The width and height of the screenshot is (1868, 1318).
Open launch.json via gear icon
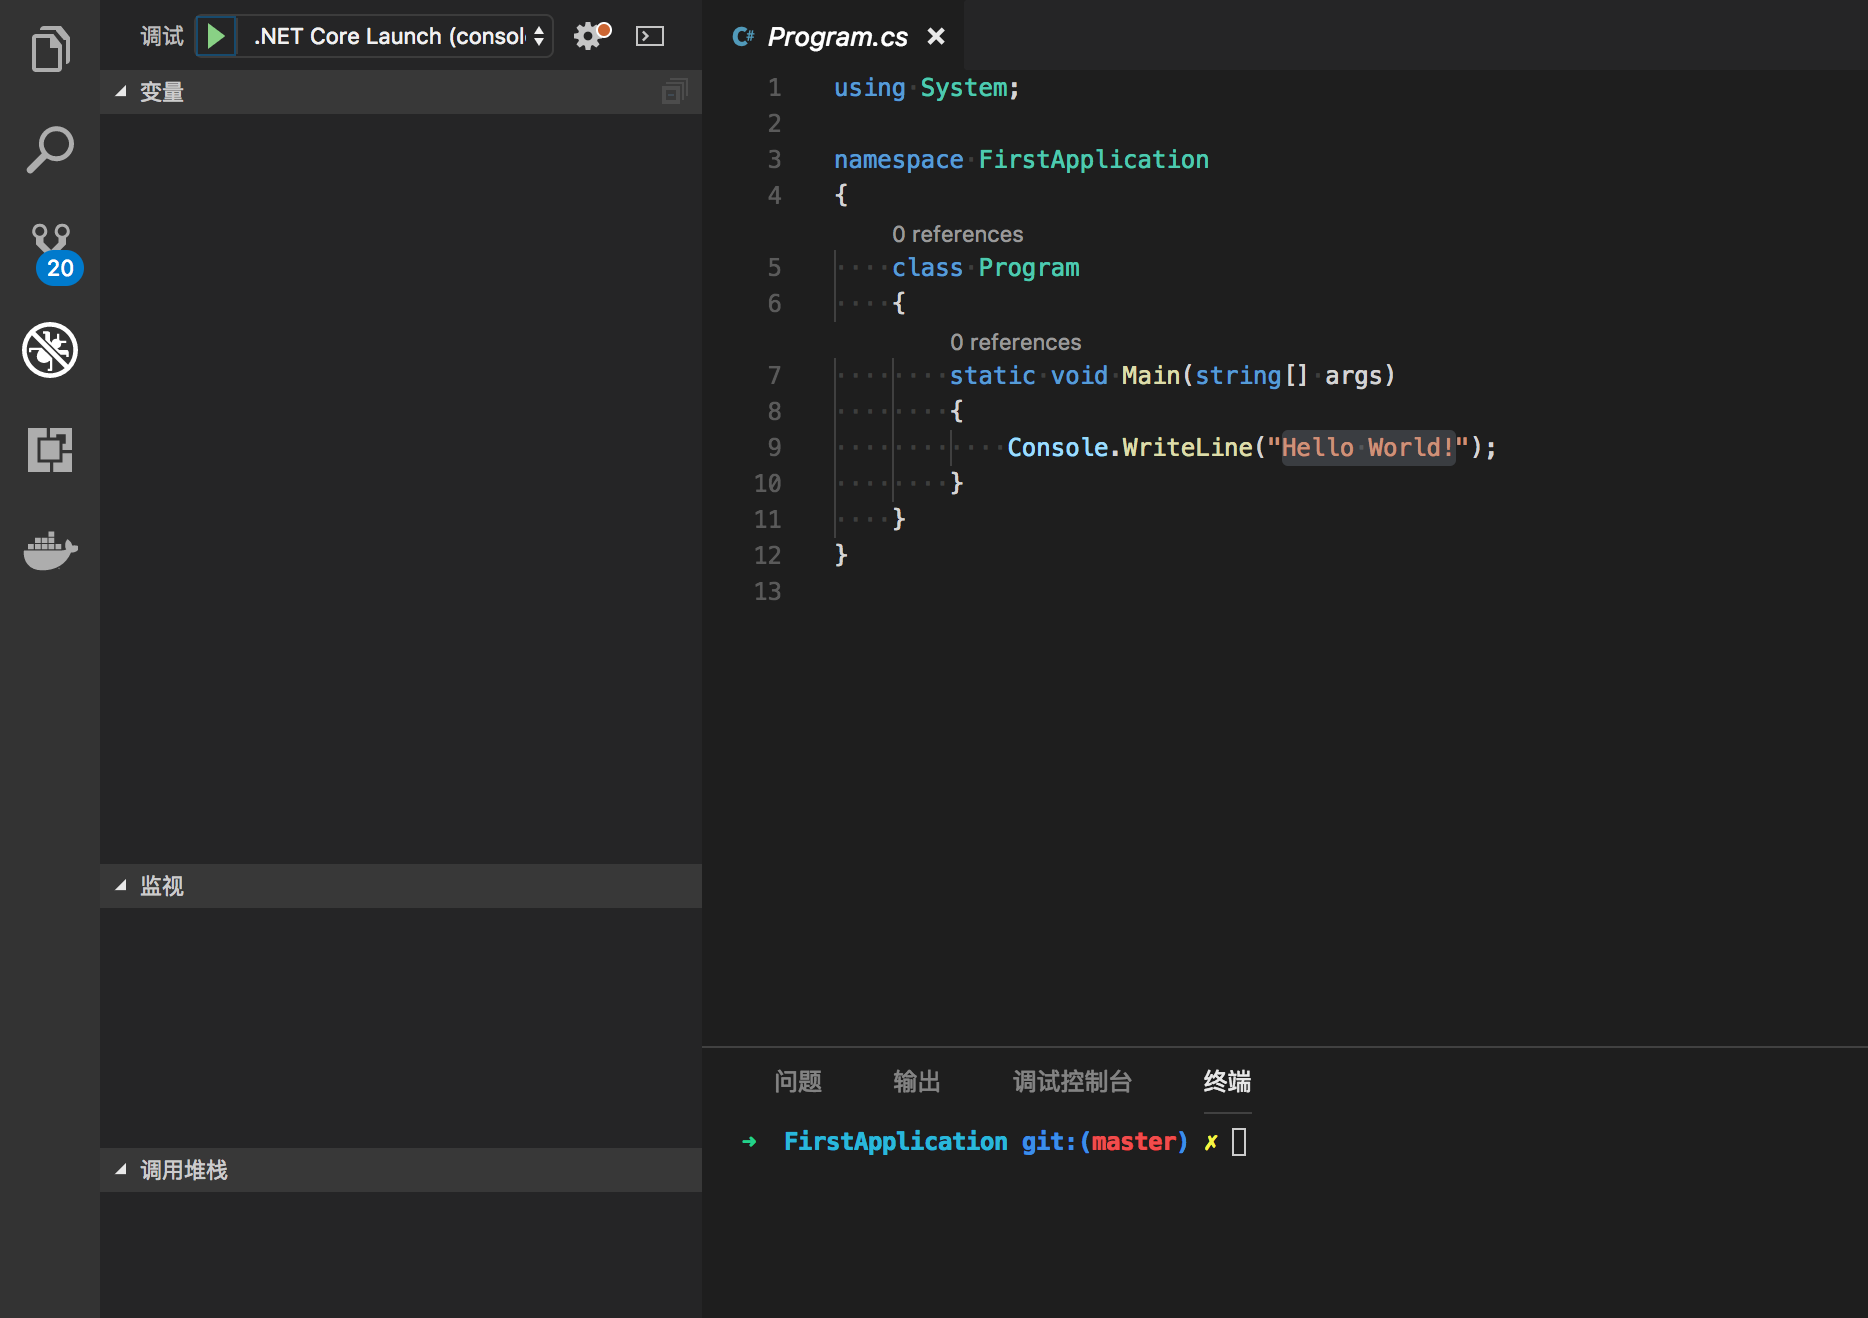click(592, 36)
